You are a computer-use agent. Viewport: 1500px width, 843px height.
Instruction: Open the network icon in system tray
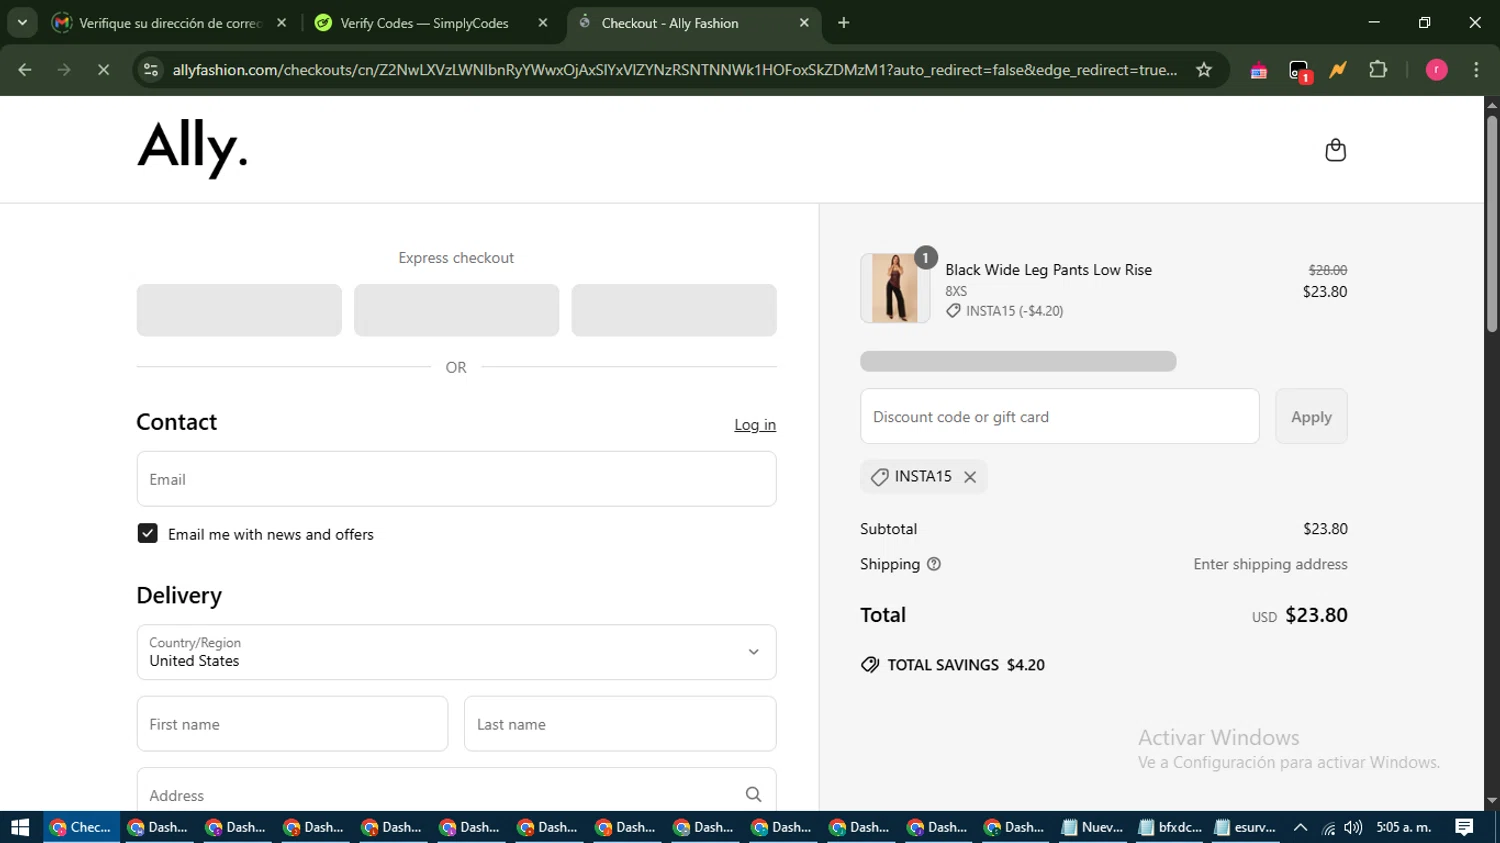(1328, 827)
